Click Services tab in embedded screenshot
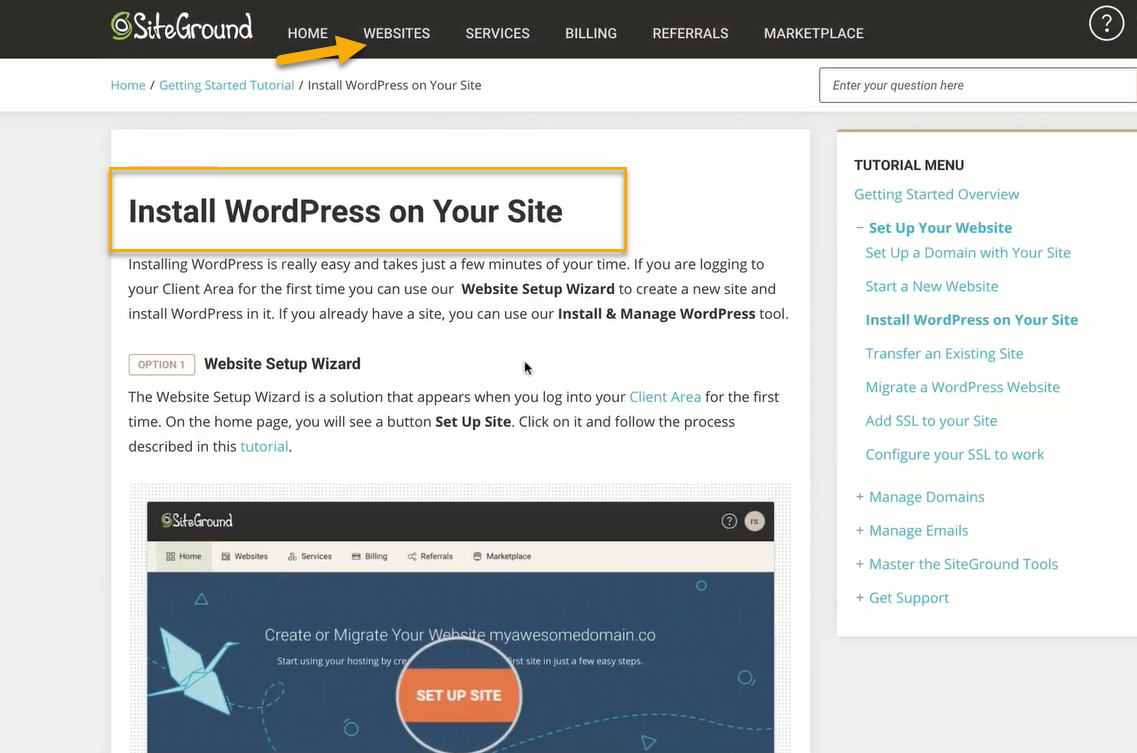This screenshot has width=1137, height=753. tap(310, 556)
